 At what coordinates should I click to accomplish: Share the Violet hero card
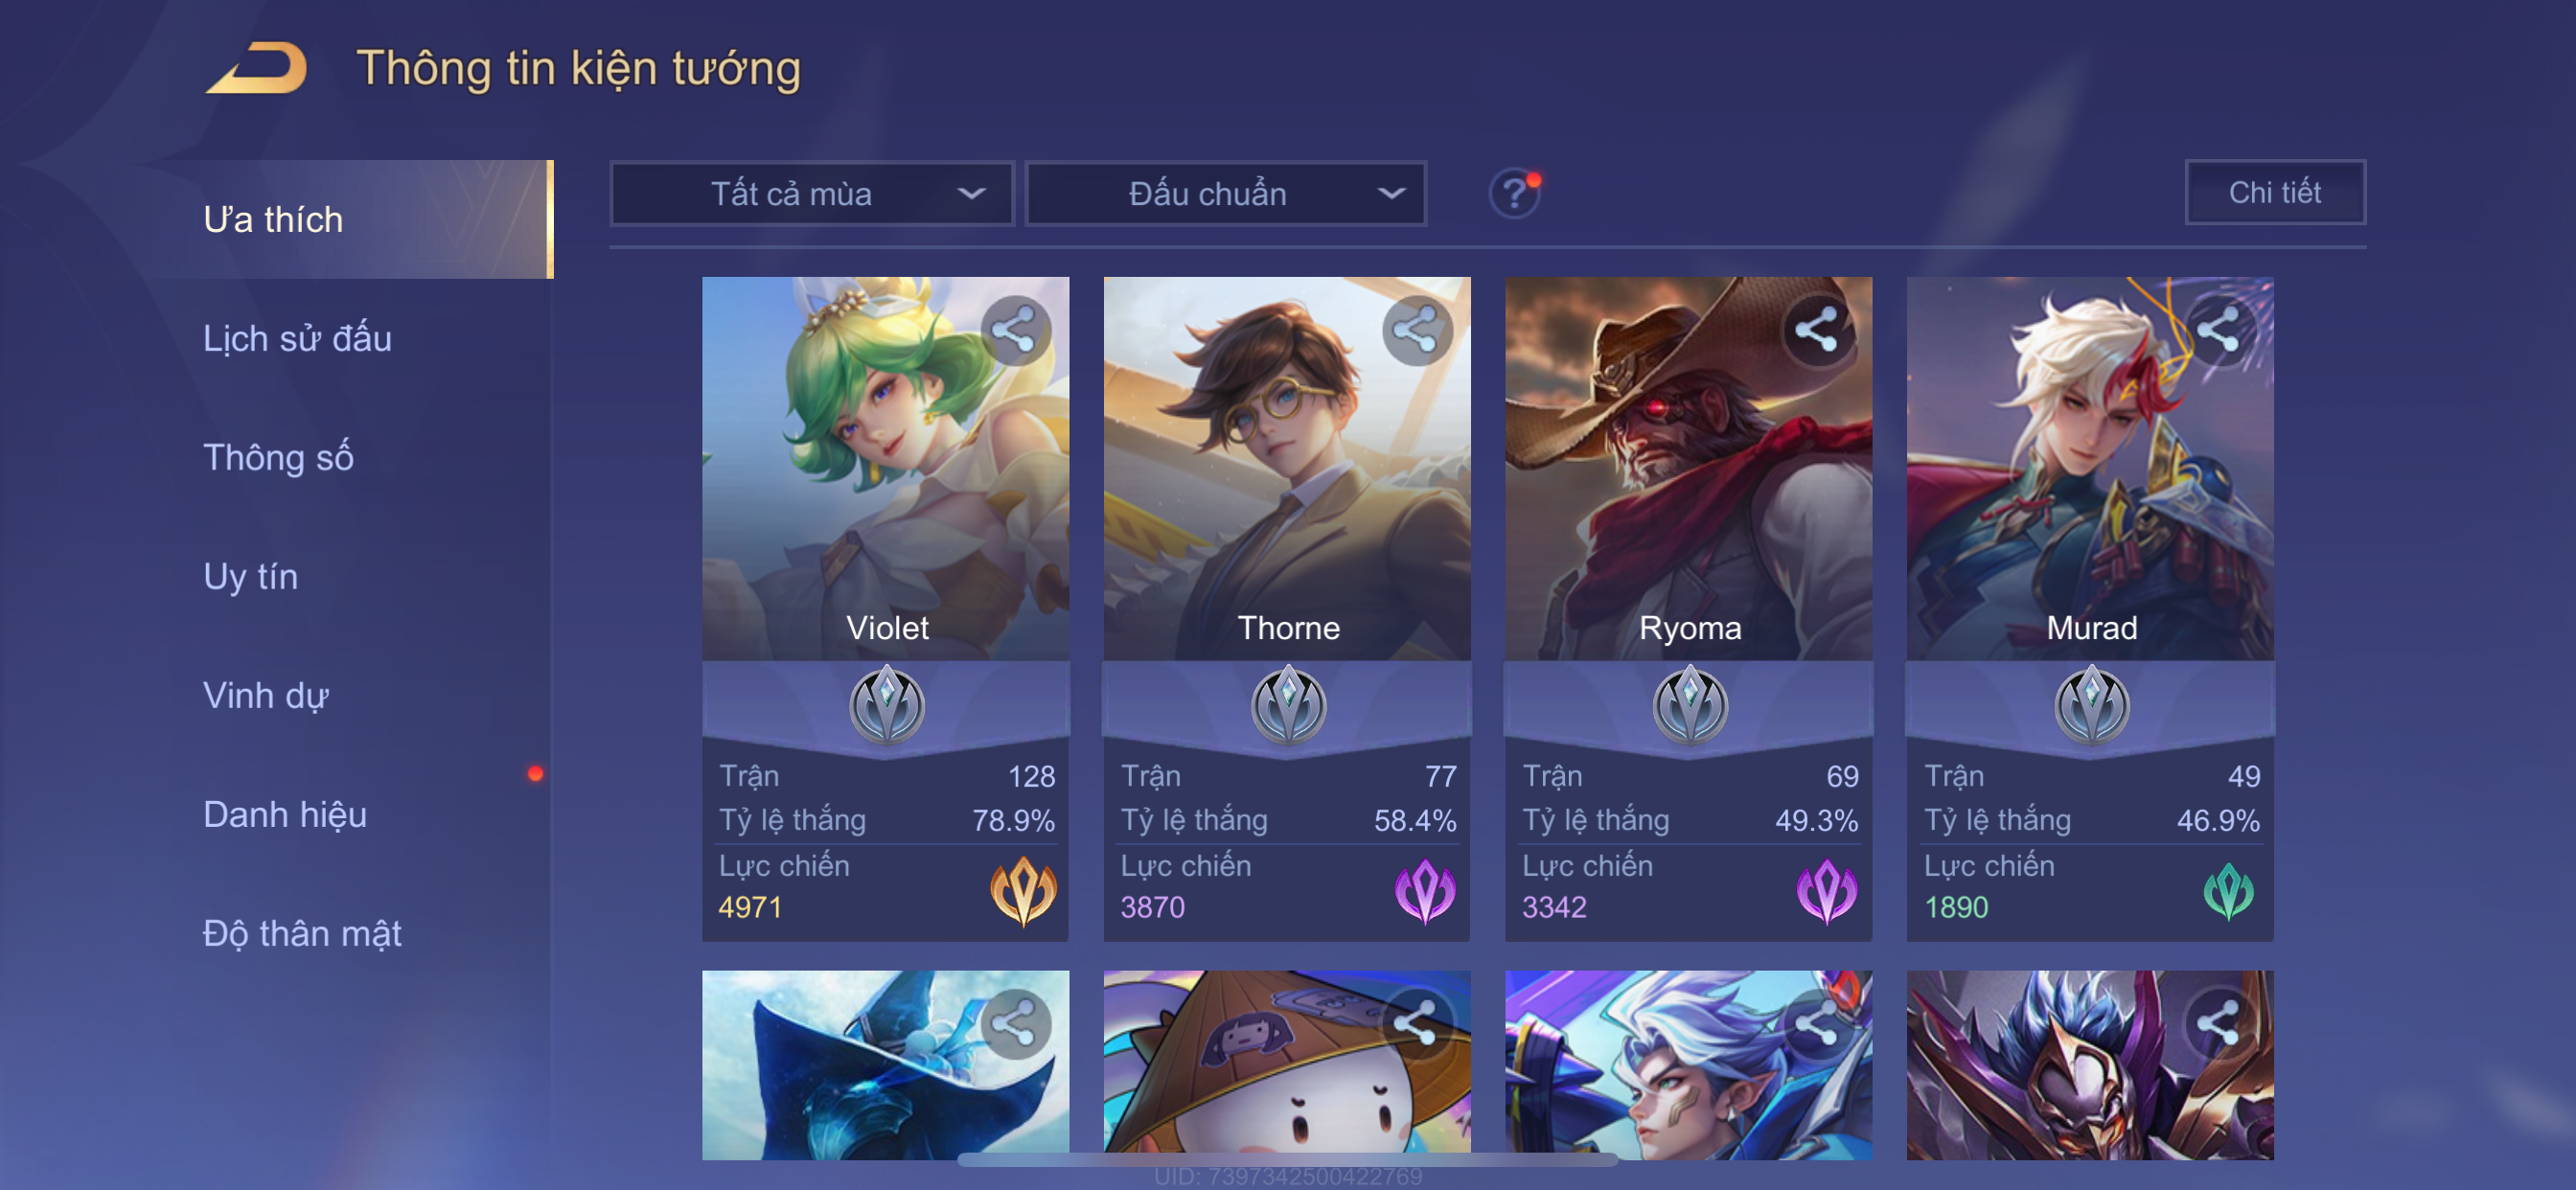coord(1015,330)
